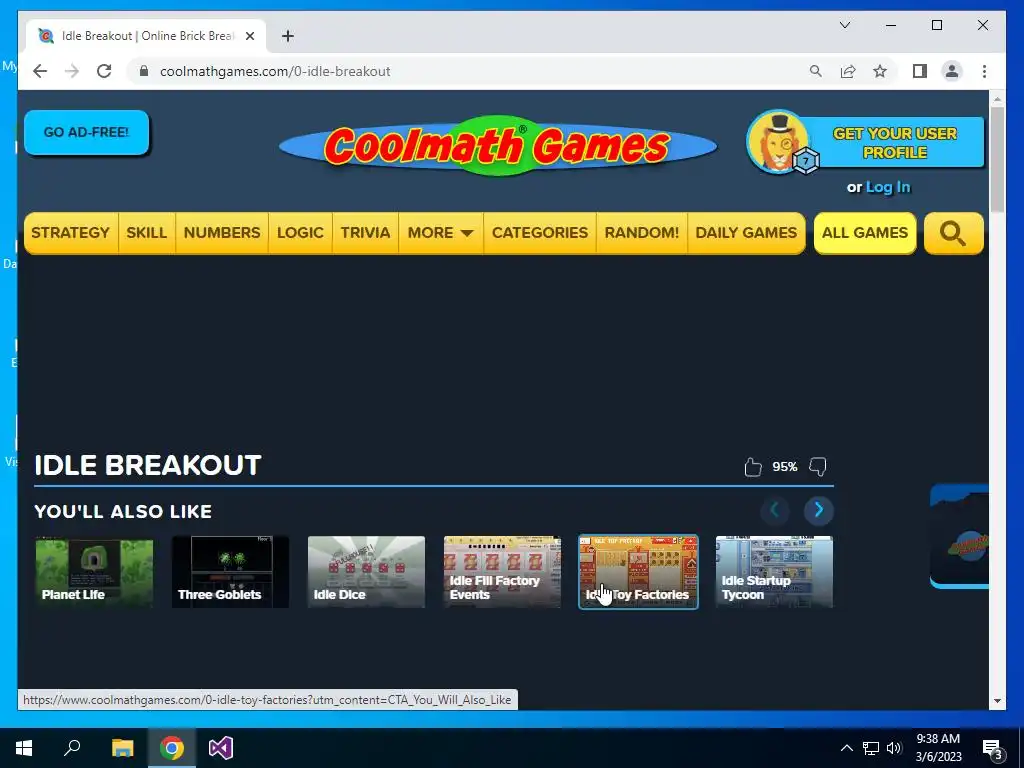Show hidden system tray icons

[846, 748]
